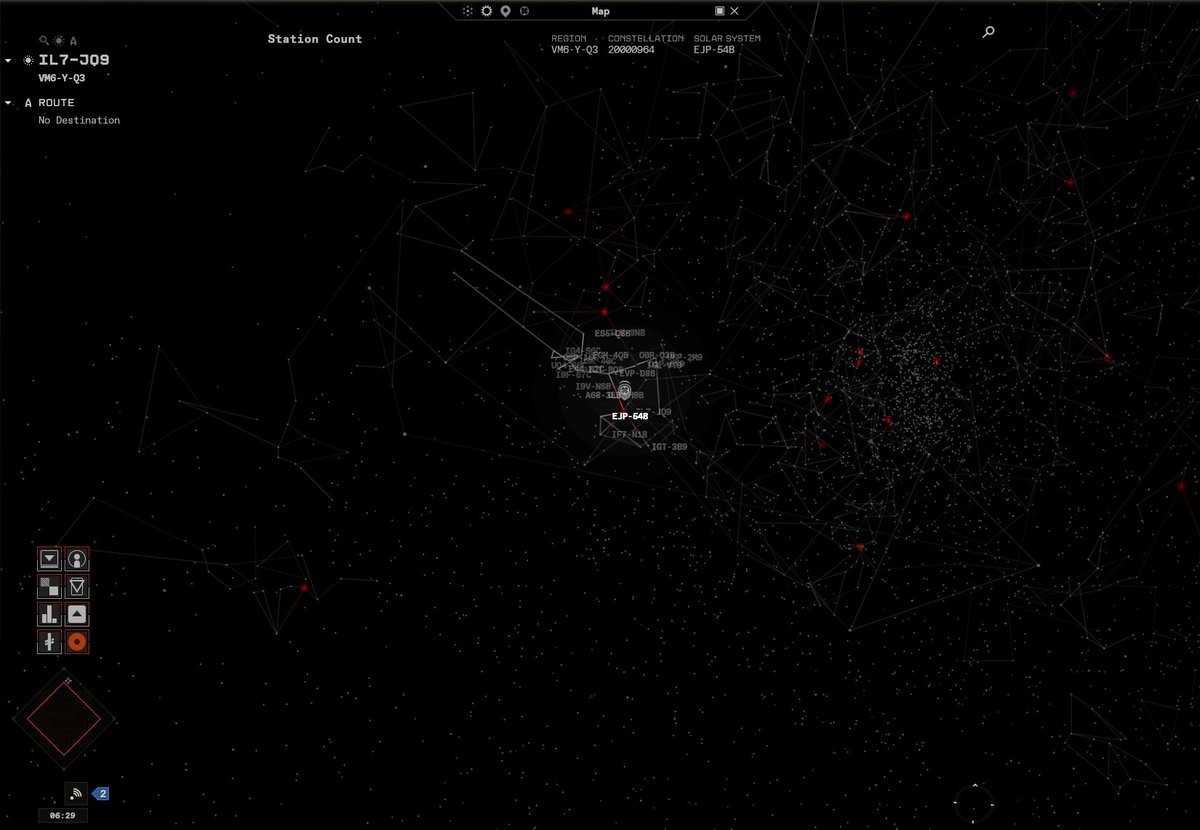This screenshot has width=1200, height=830.
Task: Click the down-arrow tray button icon
Action: [x=50, y=559]
